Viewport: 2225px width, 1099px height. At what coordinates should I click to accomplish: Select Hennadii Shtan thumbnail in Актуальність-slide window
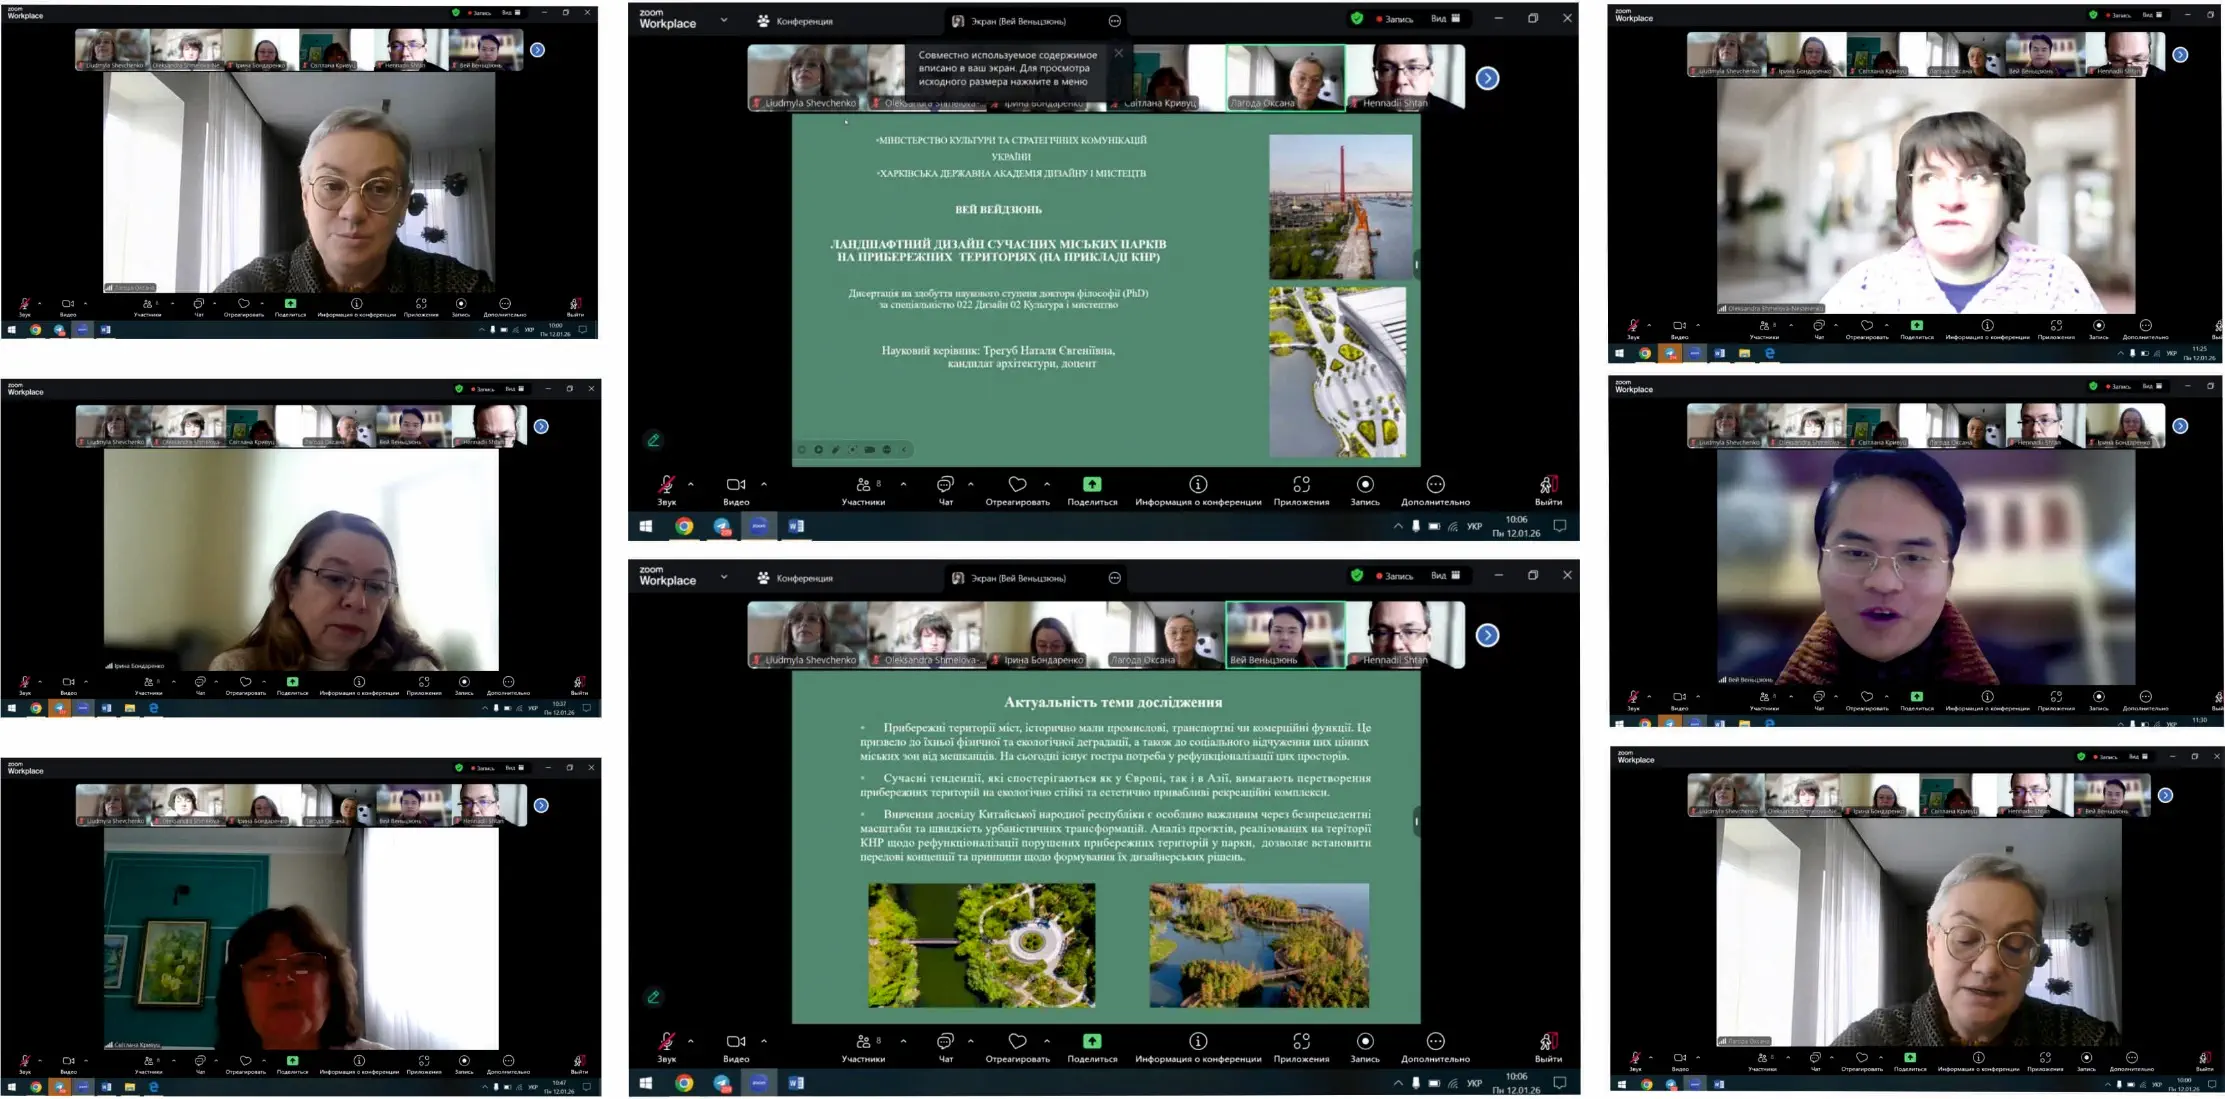click(1404, 635)
